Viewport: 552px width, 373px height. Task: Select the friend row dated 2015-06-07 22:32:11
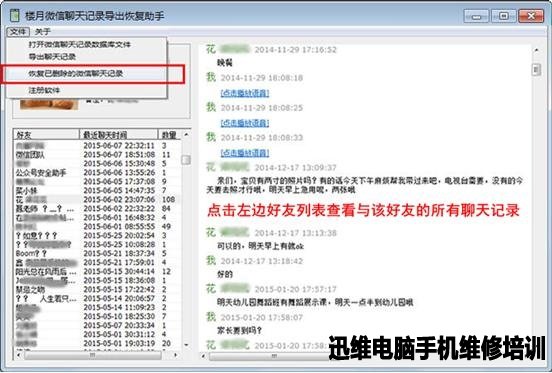[x=97, y=146]
